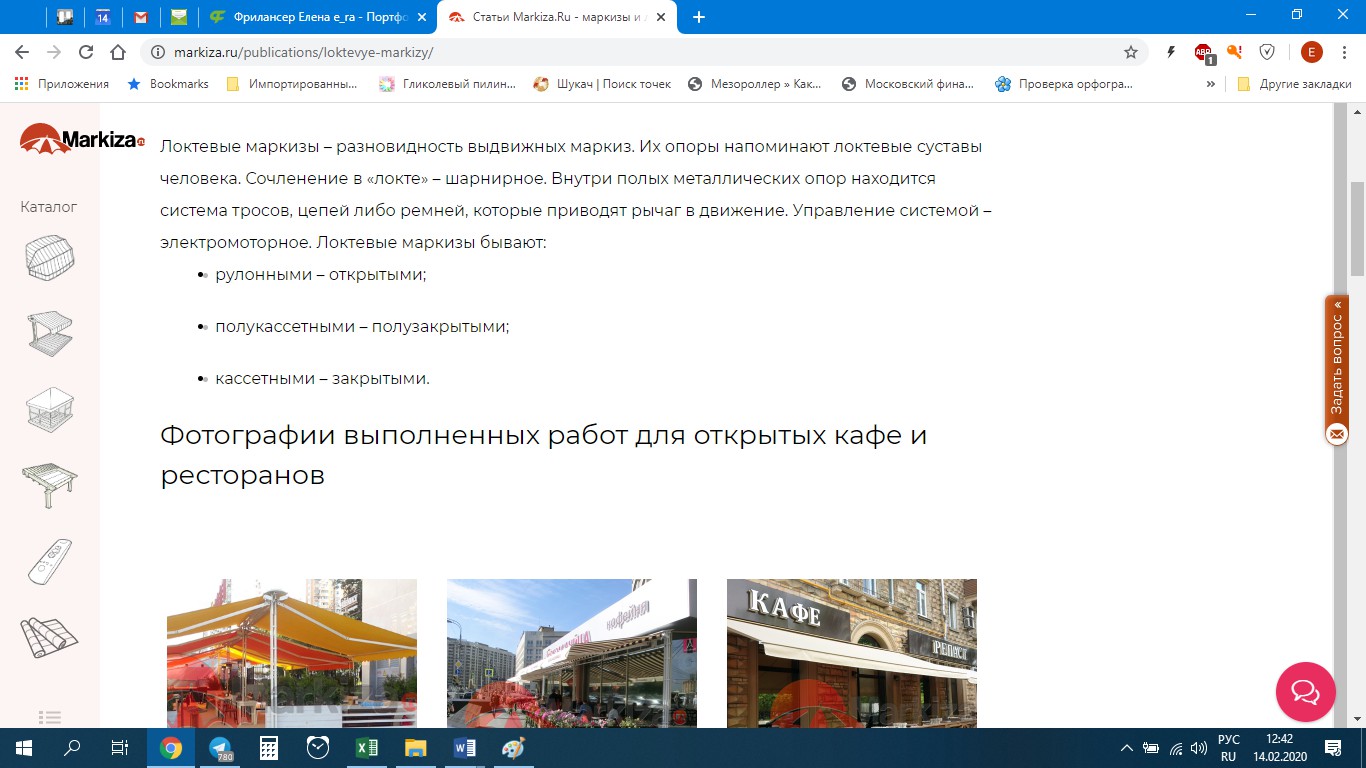Viewport: 1366px width, 768px height.
Task: Open the red live chat bubble
Action: click(1306, 692)
